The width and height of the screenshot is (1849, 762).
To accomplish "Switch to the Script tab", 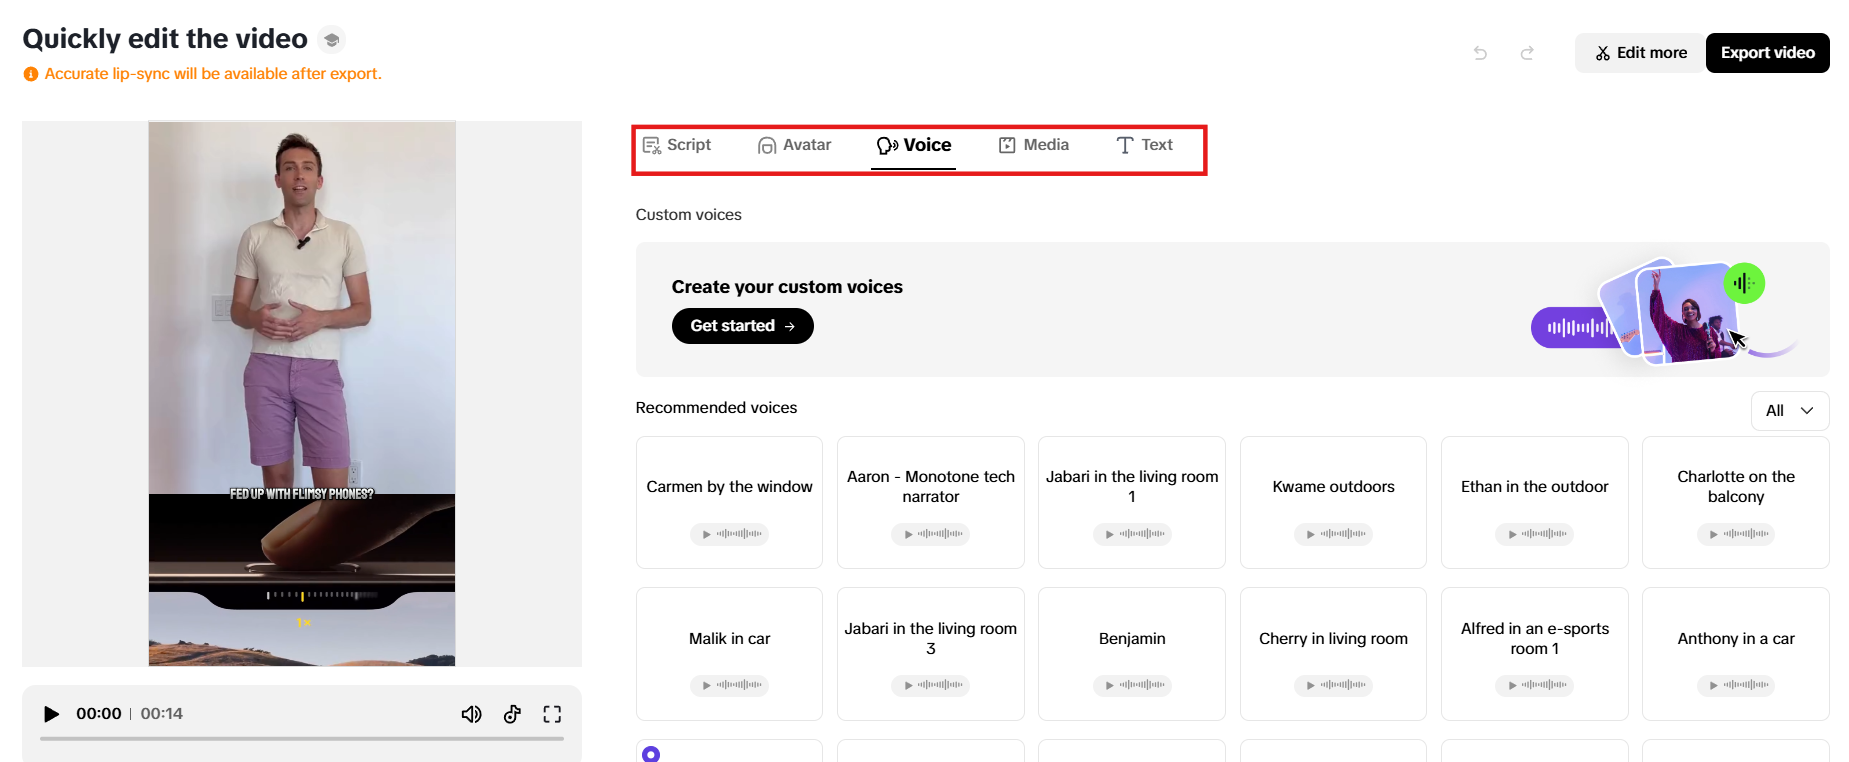I will coord(677,145).
